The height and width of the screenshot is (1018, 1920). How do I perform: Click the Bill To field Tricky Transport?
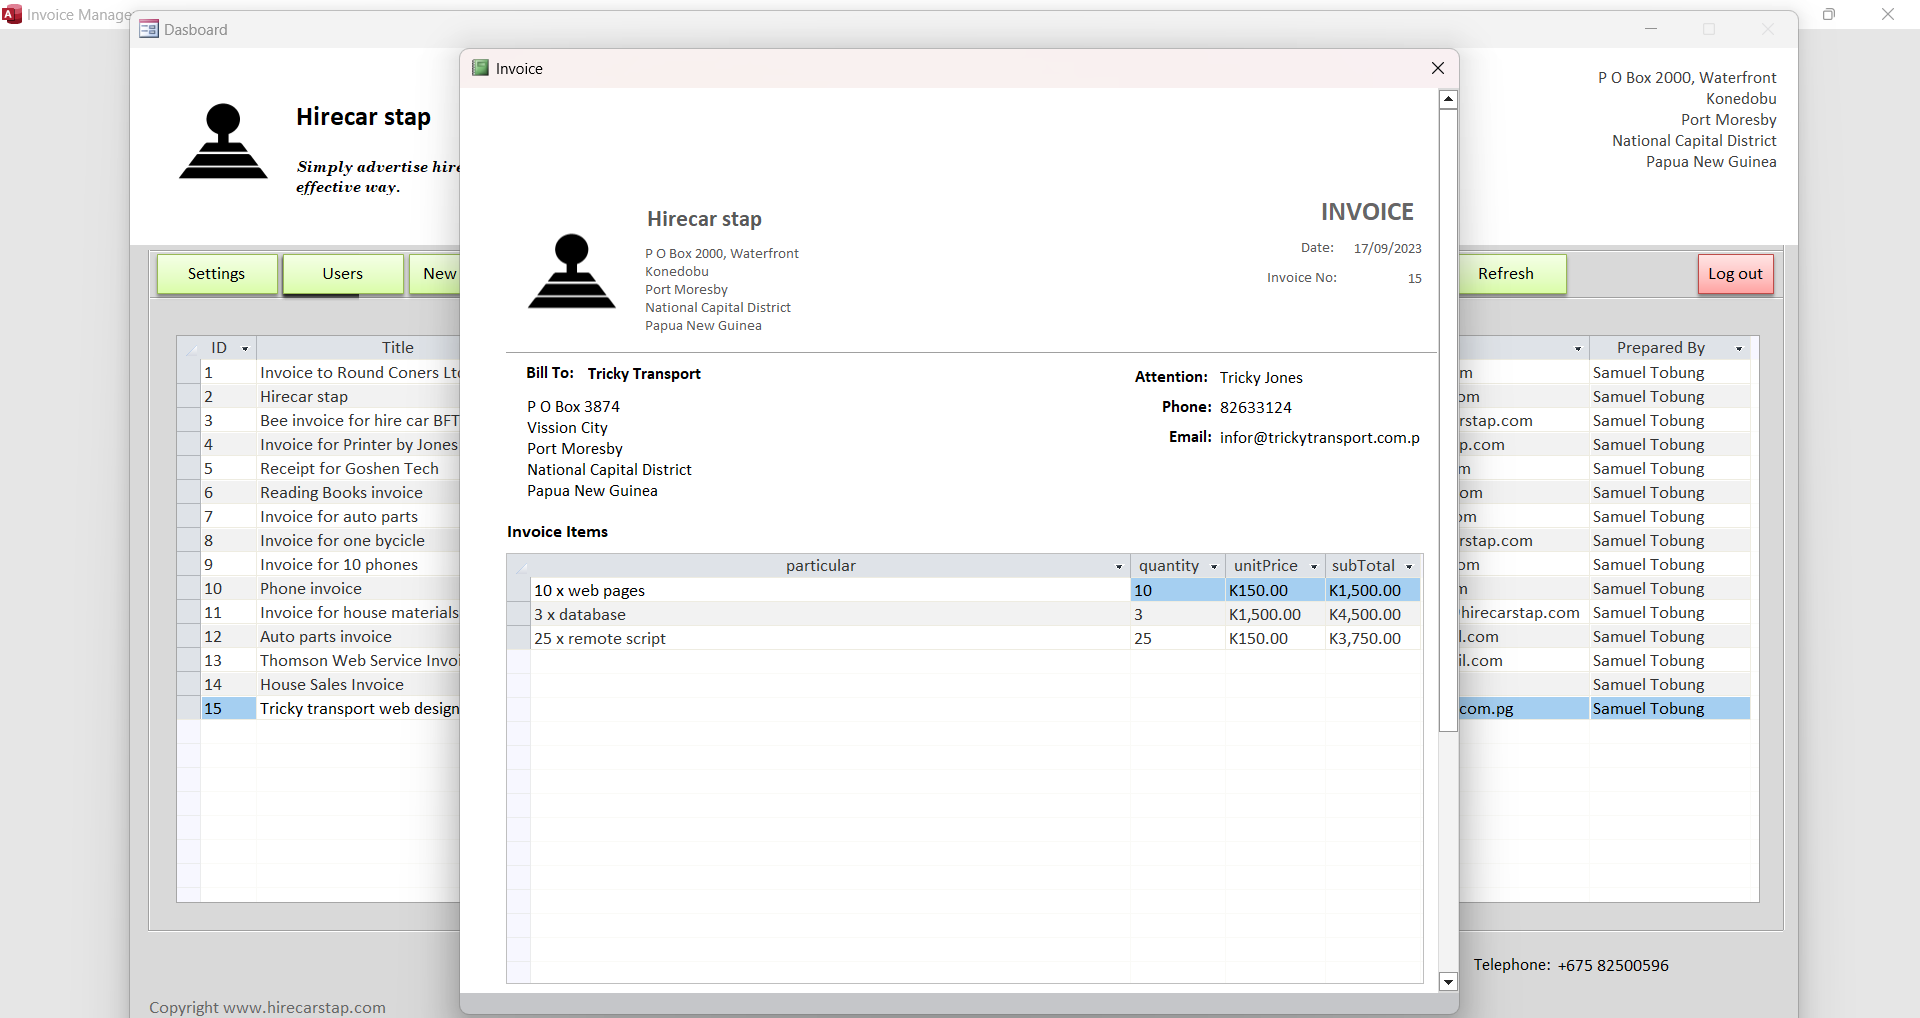pos(644,373)
